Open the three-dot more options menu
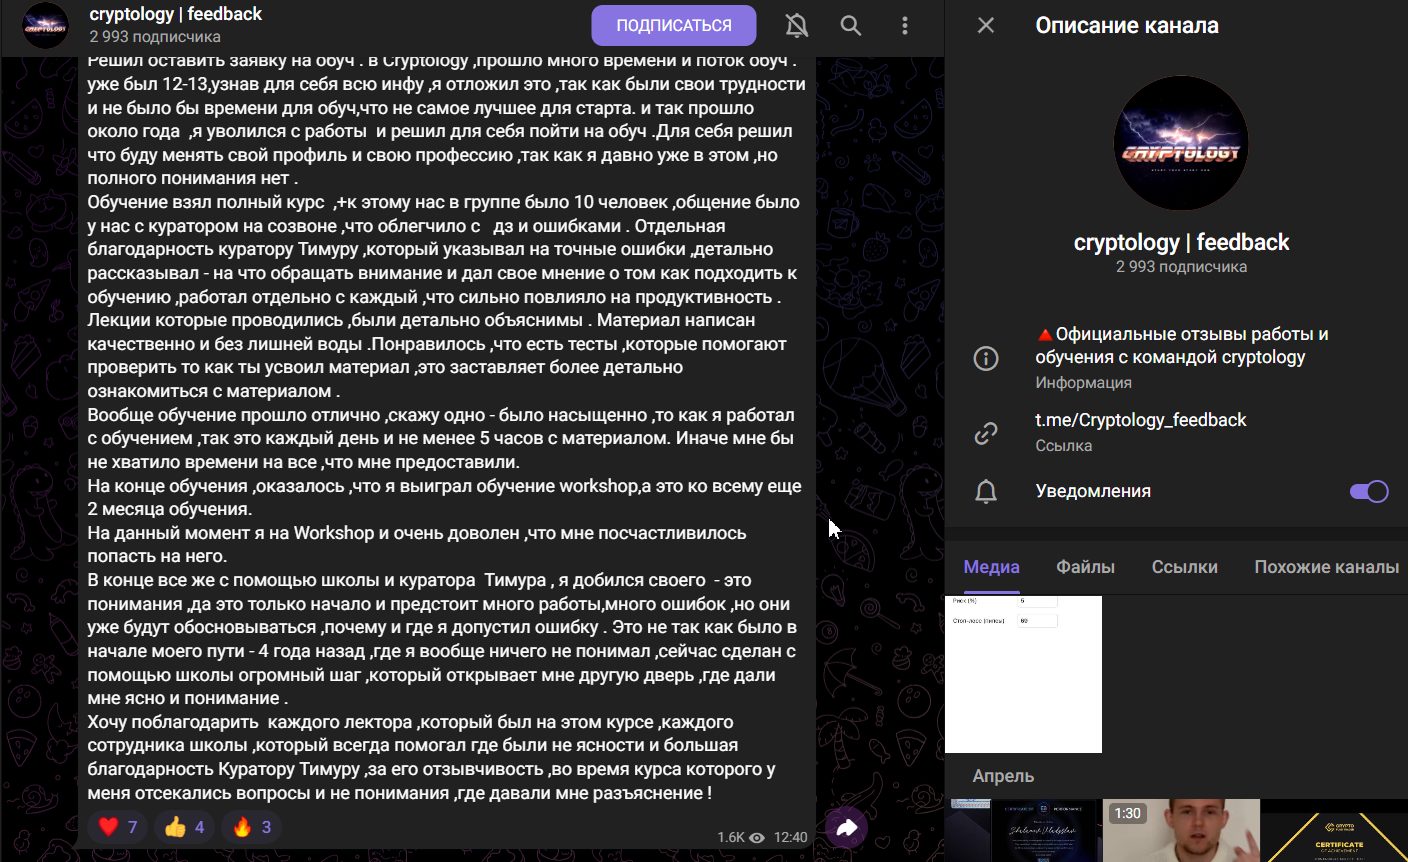Viewport: 1408px width, 862px height. tap(905, 26)
